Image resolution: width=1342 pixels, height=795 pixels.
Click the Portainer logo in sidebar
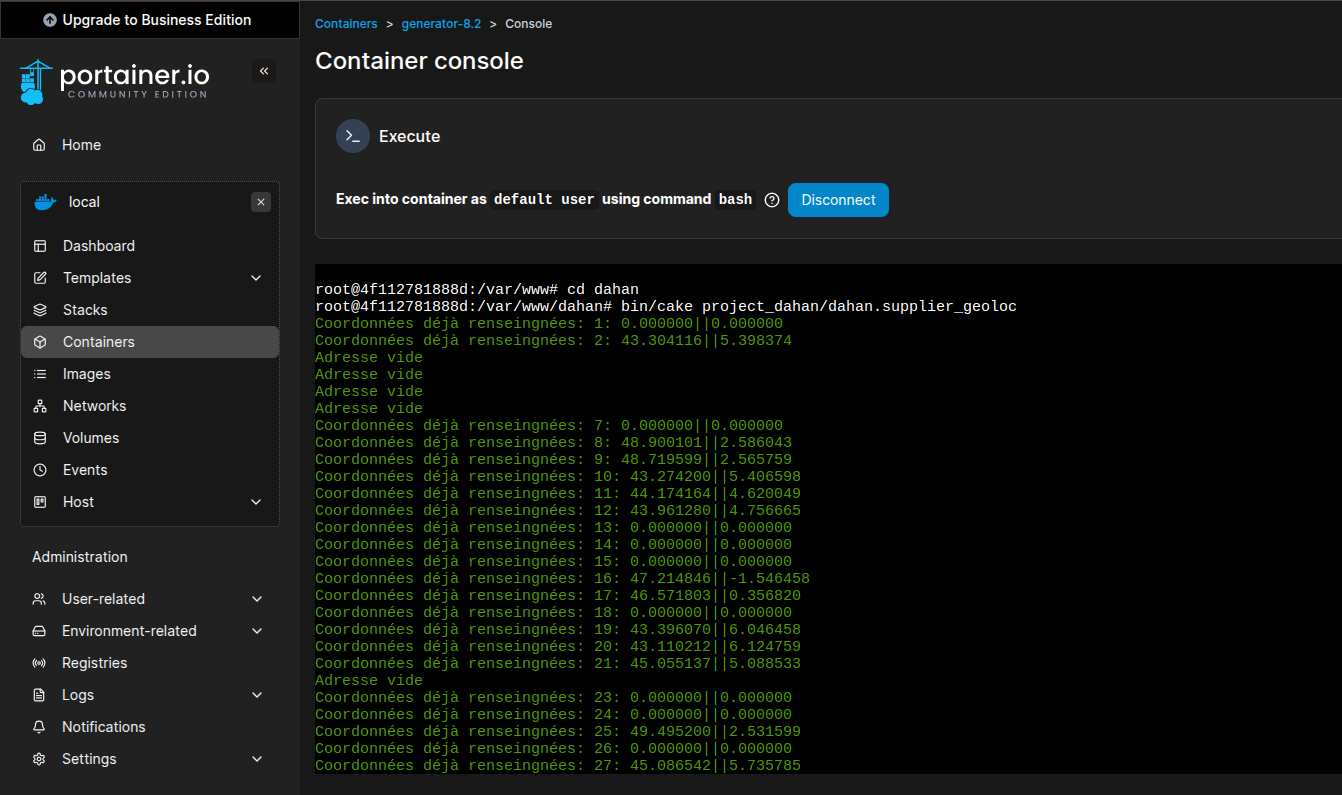point(114,82)
